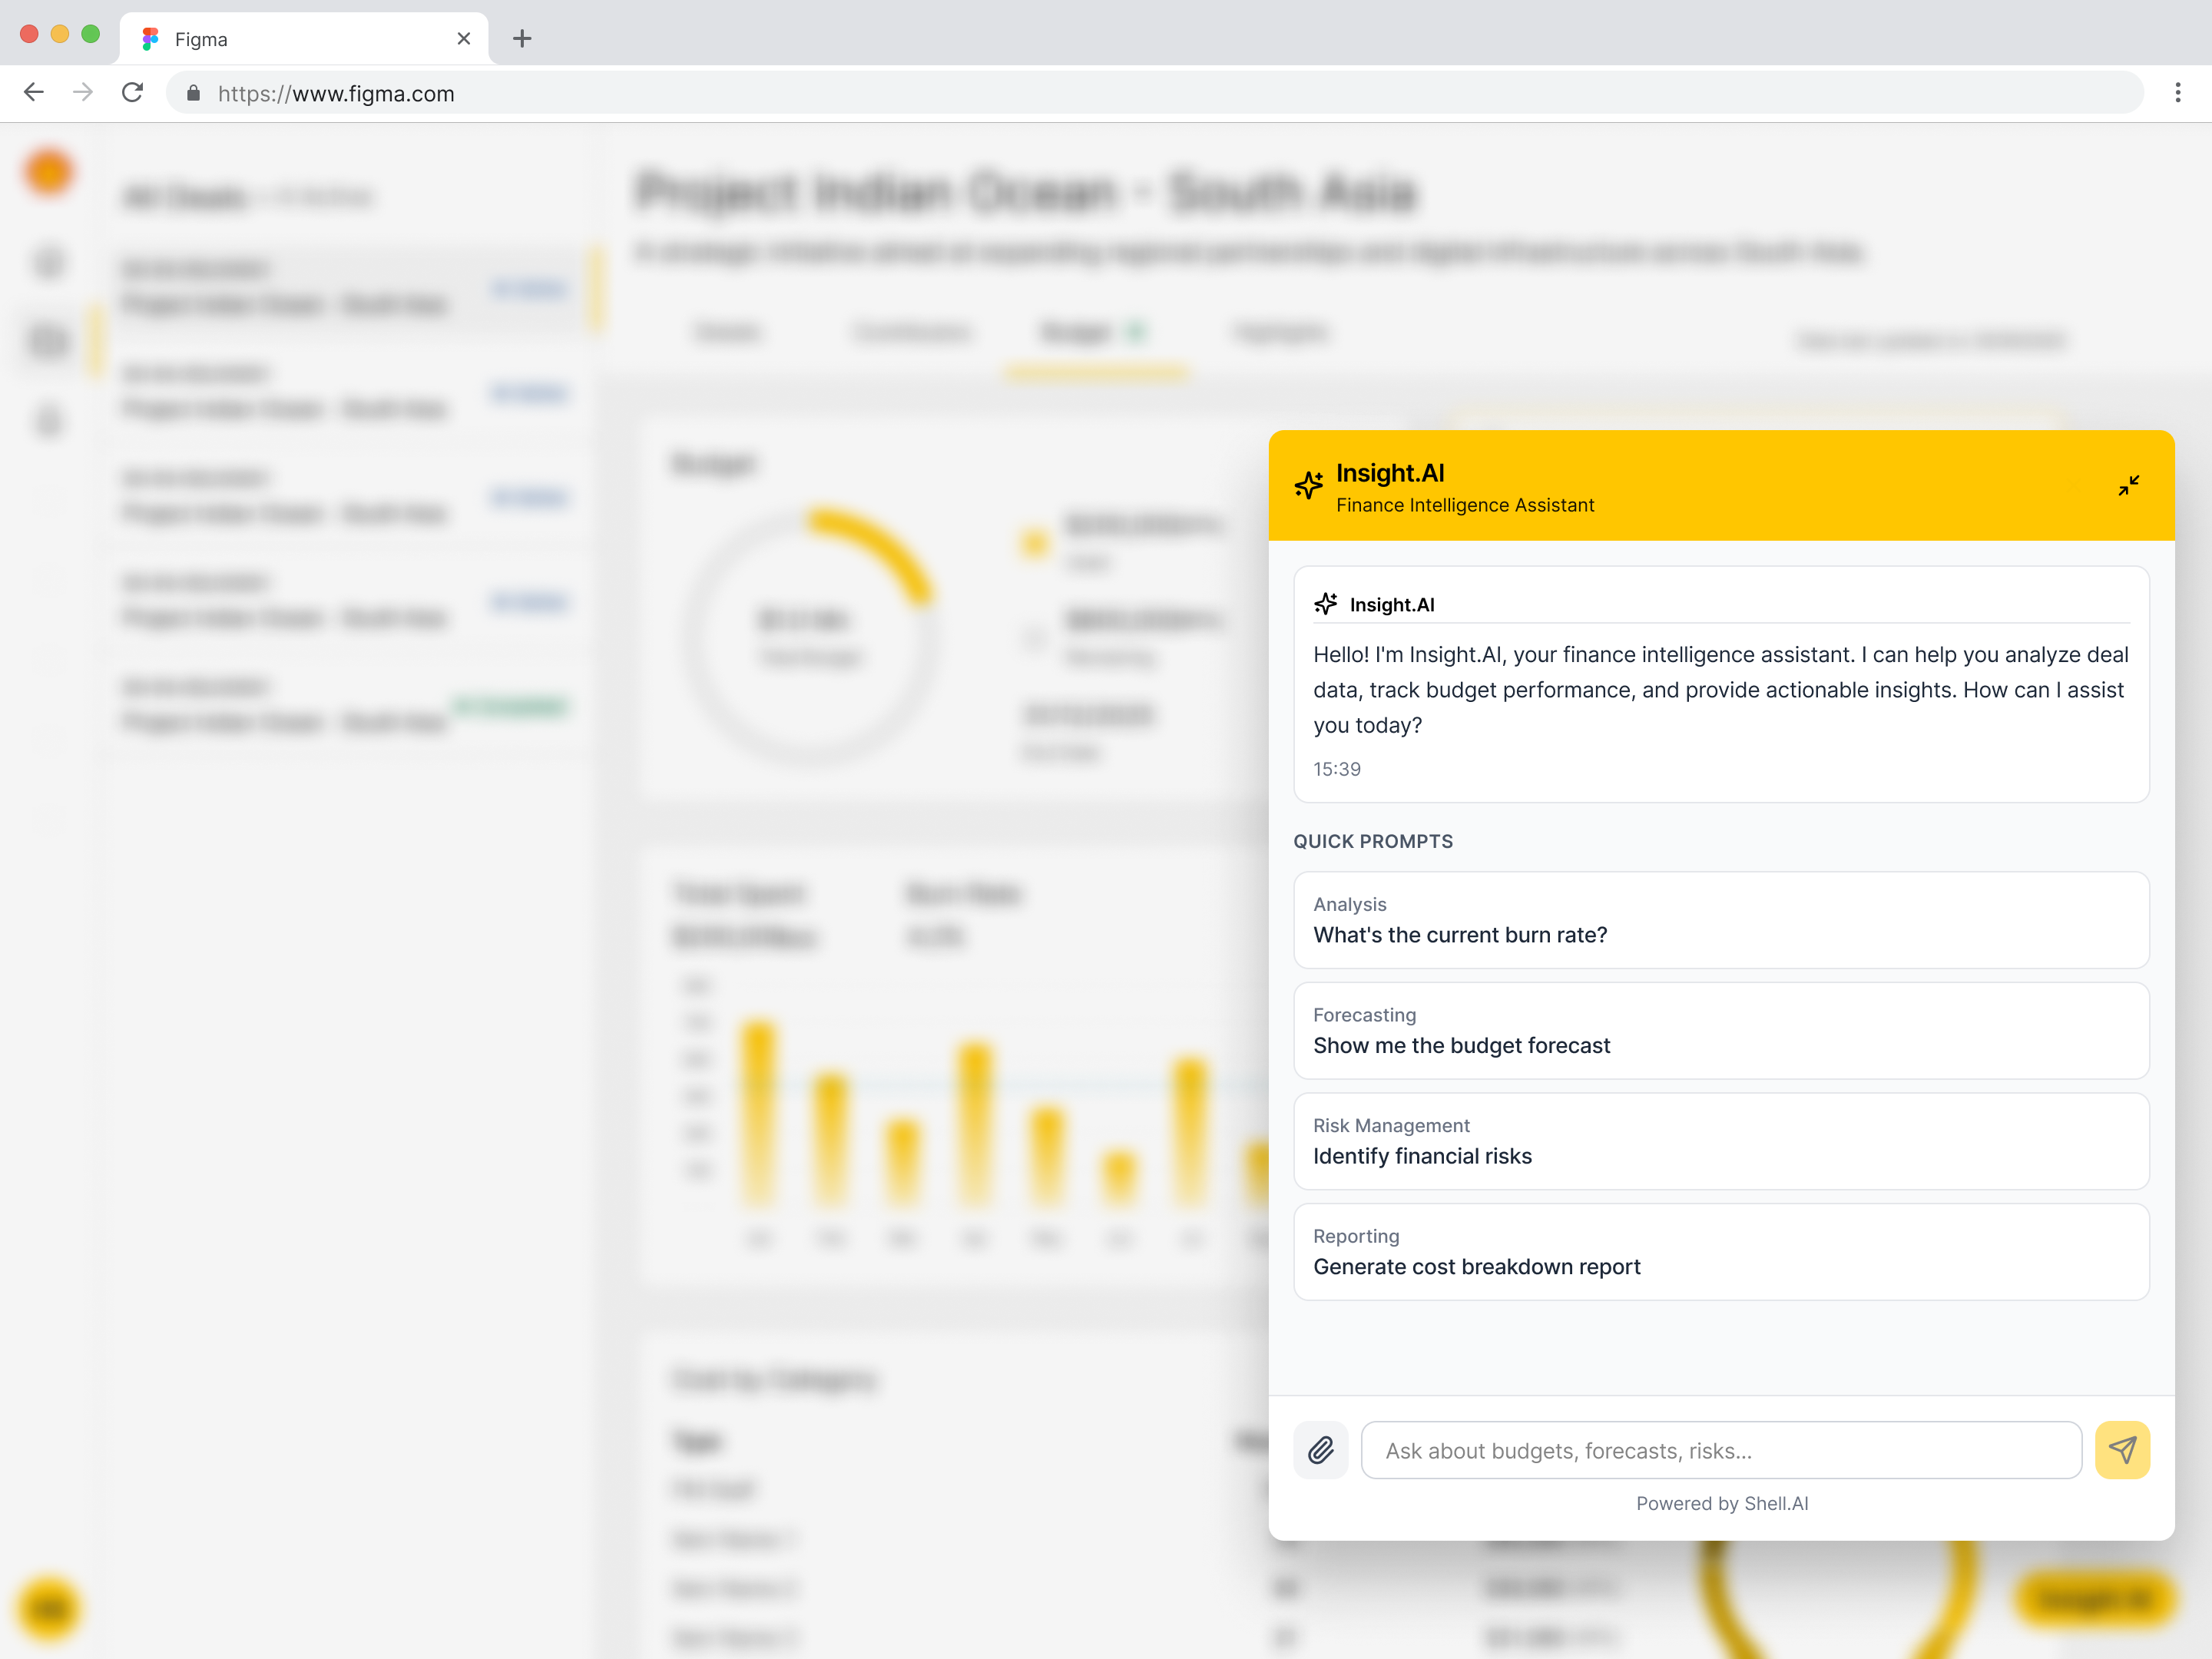
Task: Click the sparkle icon in Insight.AI header
Action: pyautogui.click(x=1309, y=485)
